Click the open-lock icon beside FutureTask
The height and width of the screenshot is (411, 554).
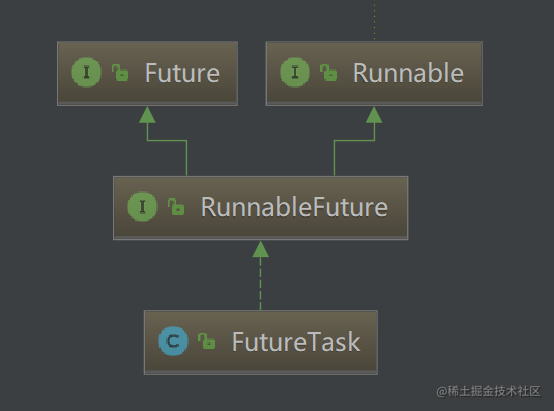point(207,341)
